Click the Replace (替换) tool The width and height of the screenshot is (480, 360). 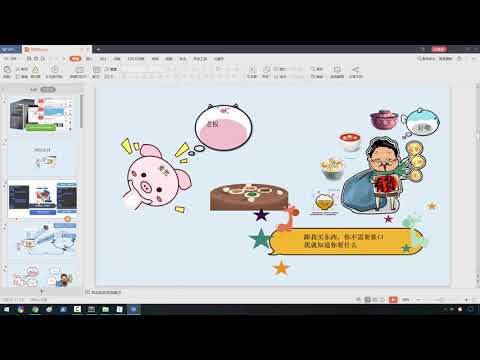tap(317, 77)
